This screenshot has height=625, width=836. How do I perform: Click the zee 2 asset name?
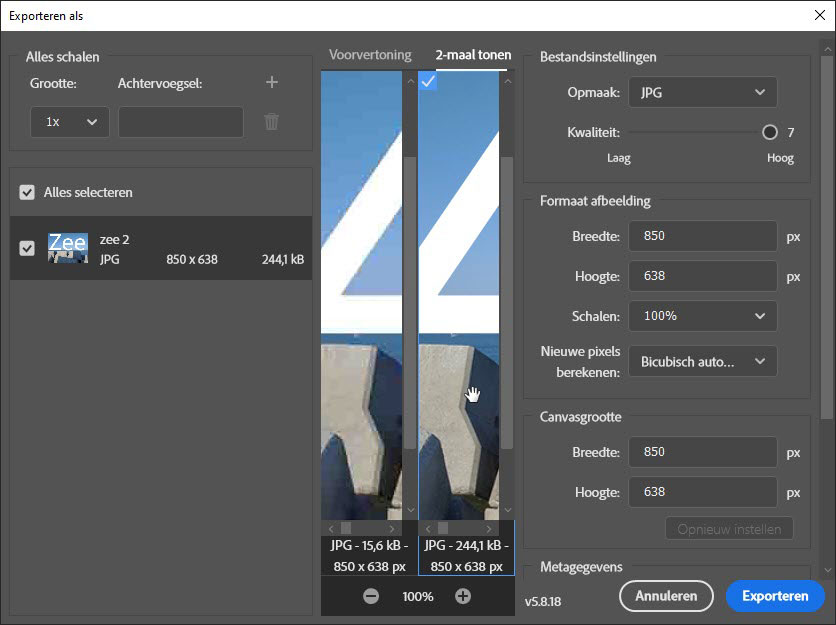115,239
